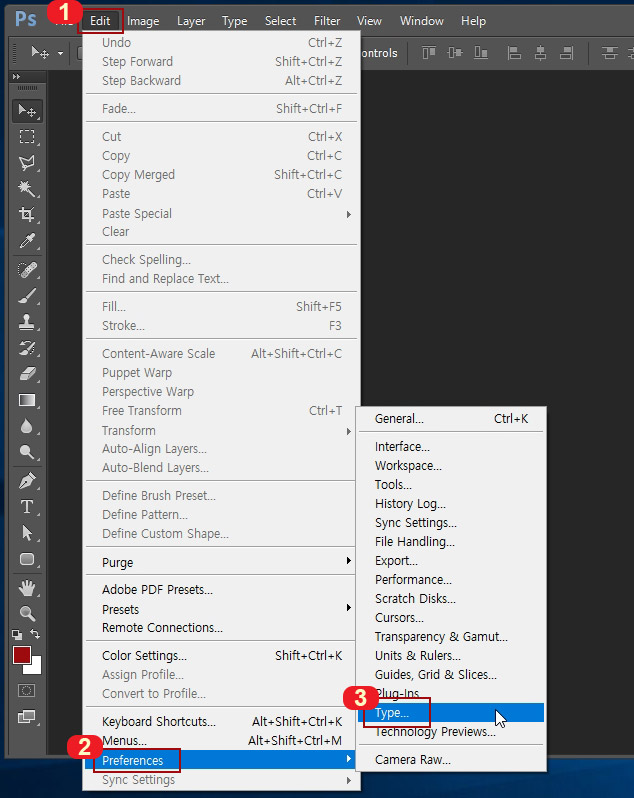This screenshot has width=634, height=798.
Task: Click the align left edges icon
Action: pyautogui.click(x=514, y=52)
